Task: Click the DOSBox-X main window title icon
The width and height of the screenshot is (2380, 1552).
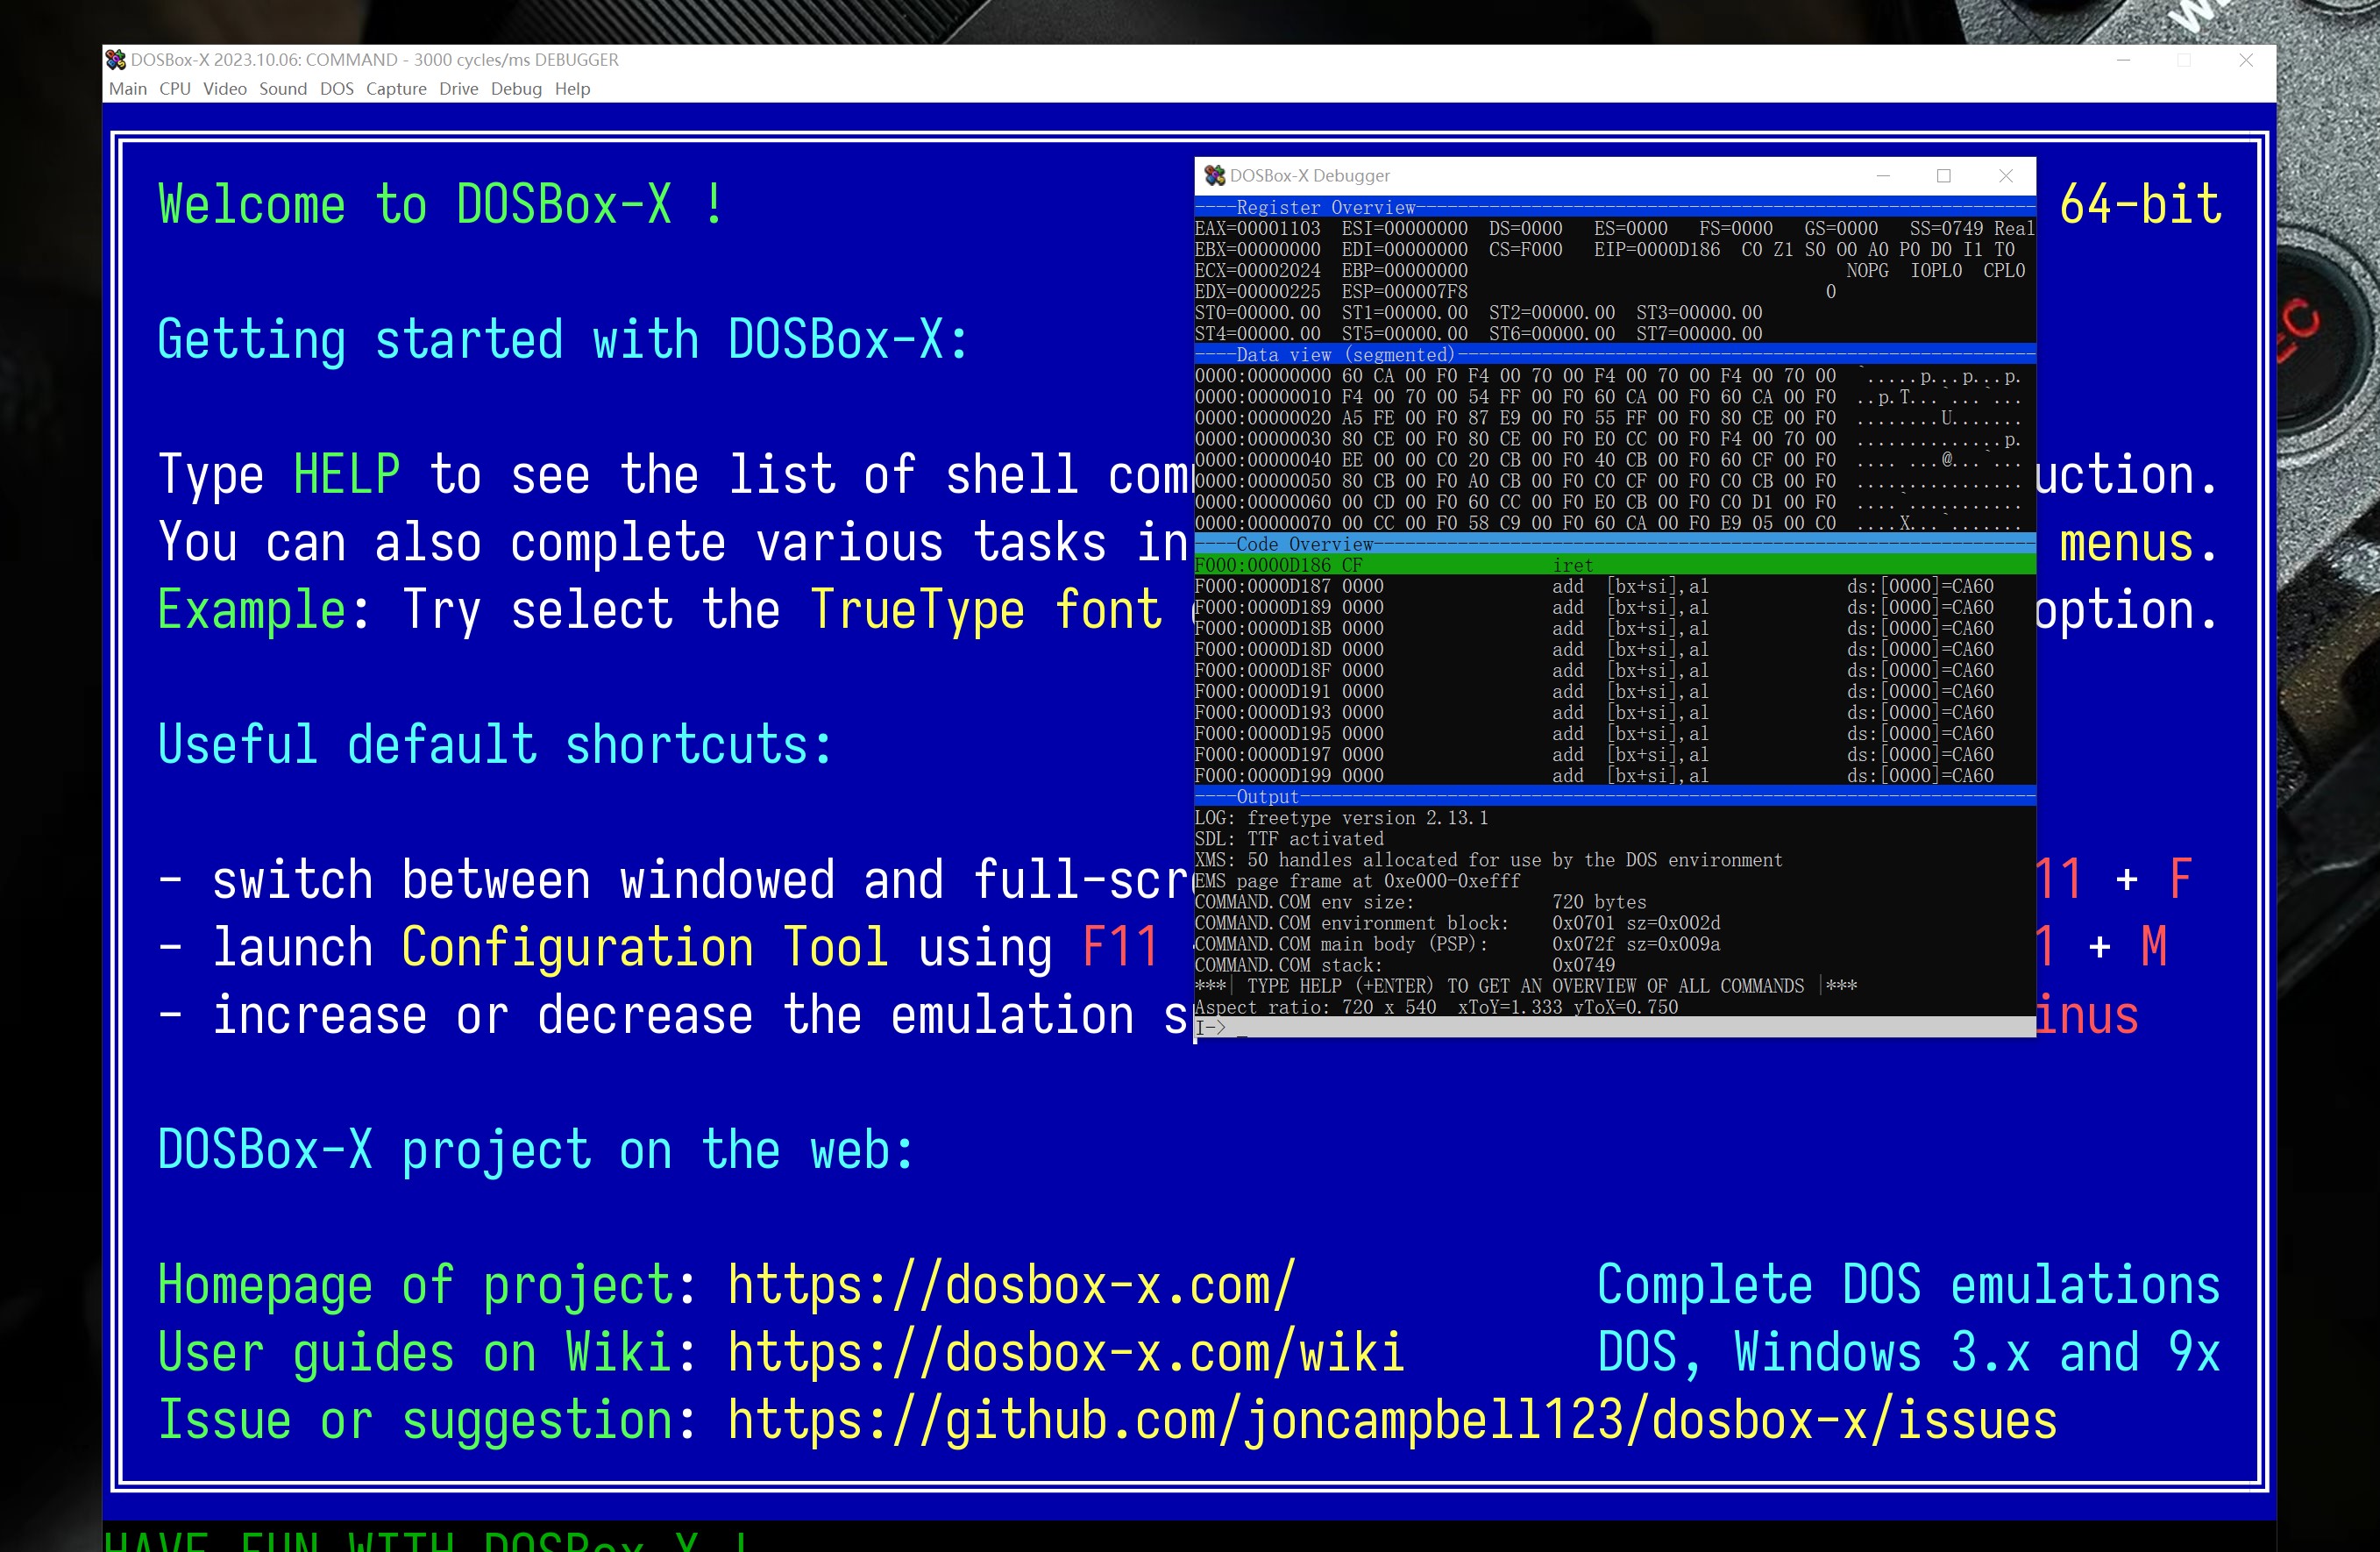Action: click(x=116, y=60)
